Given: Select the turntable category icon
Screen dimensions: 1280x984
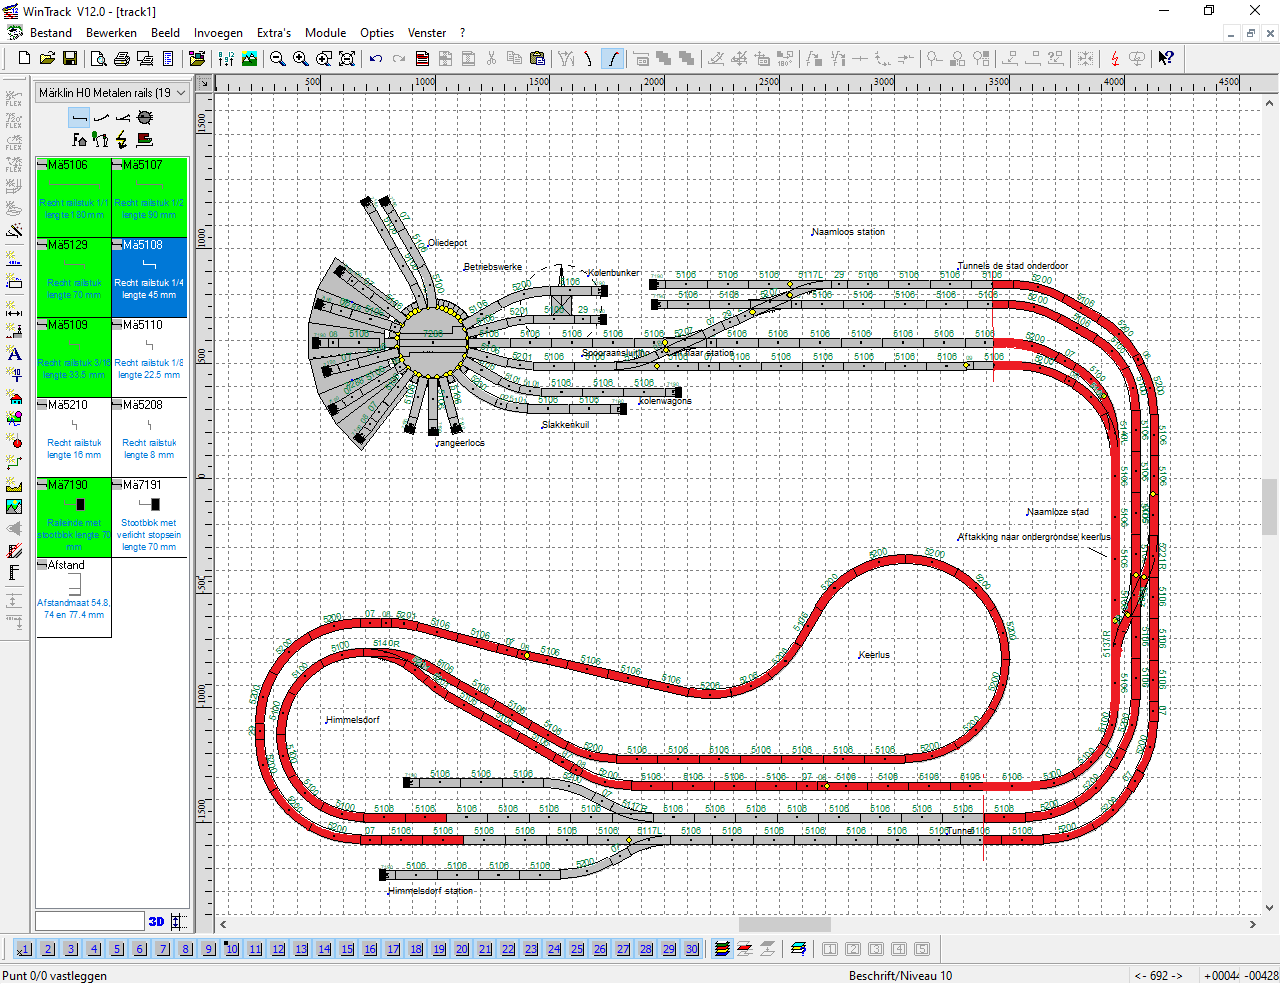Looking at the screenshot, I should 145,118.
